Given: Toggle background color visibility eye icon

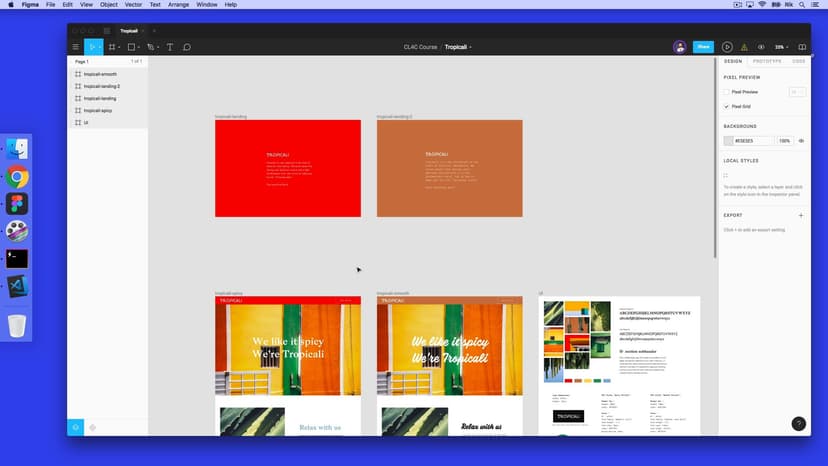Looking at the screenshot, I should (801, 141).
